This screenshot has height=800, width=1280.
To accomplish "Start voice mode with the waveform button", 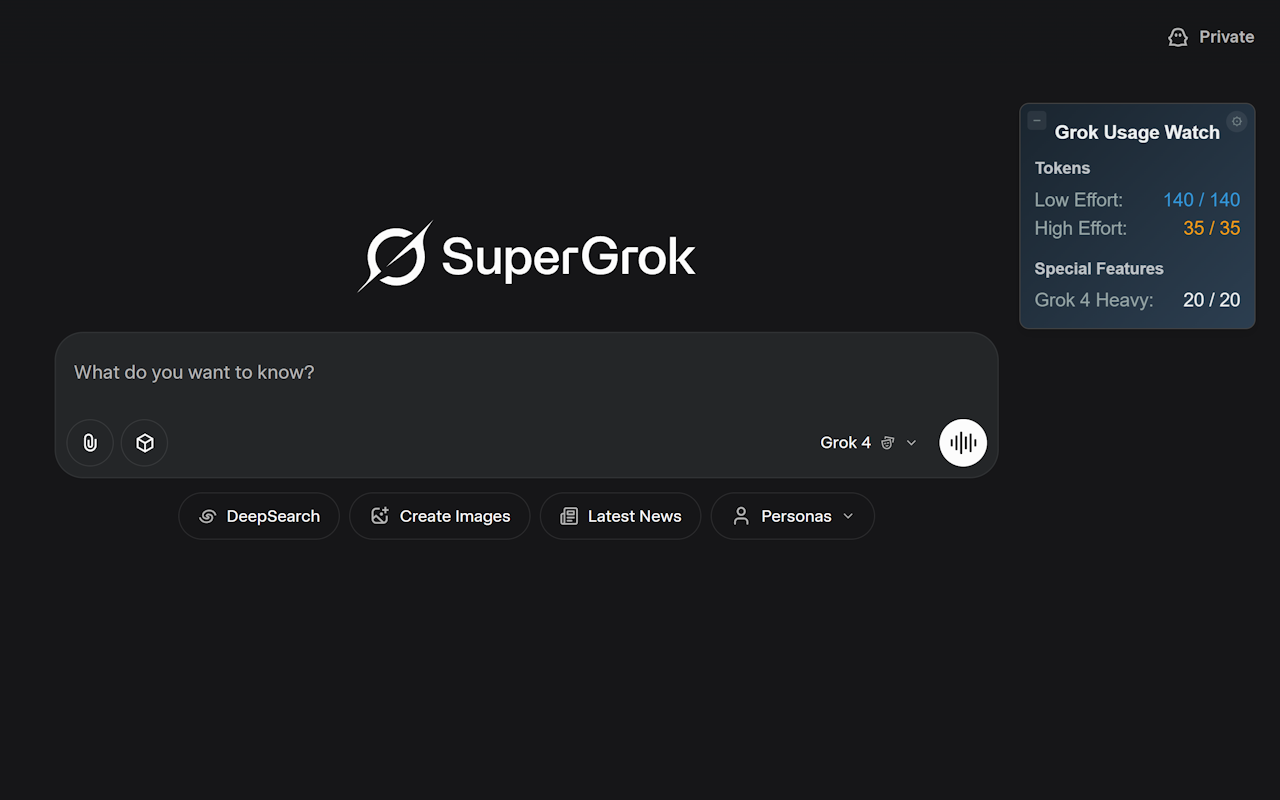I will coord(962,442).
